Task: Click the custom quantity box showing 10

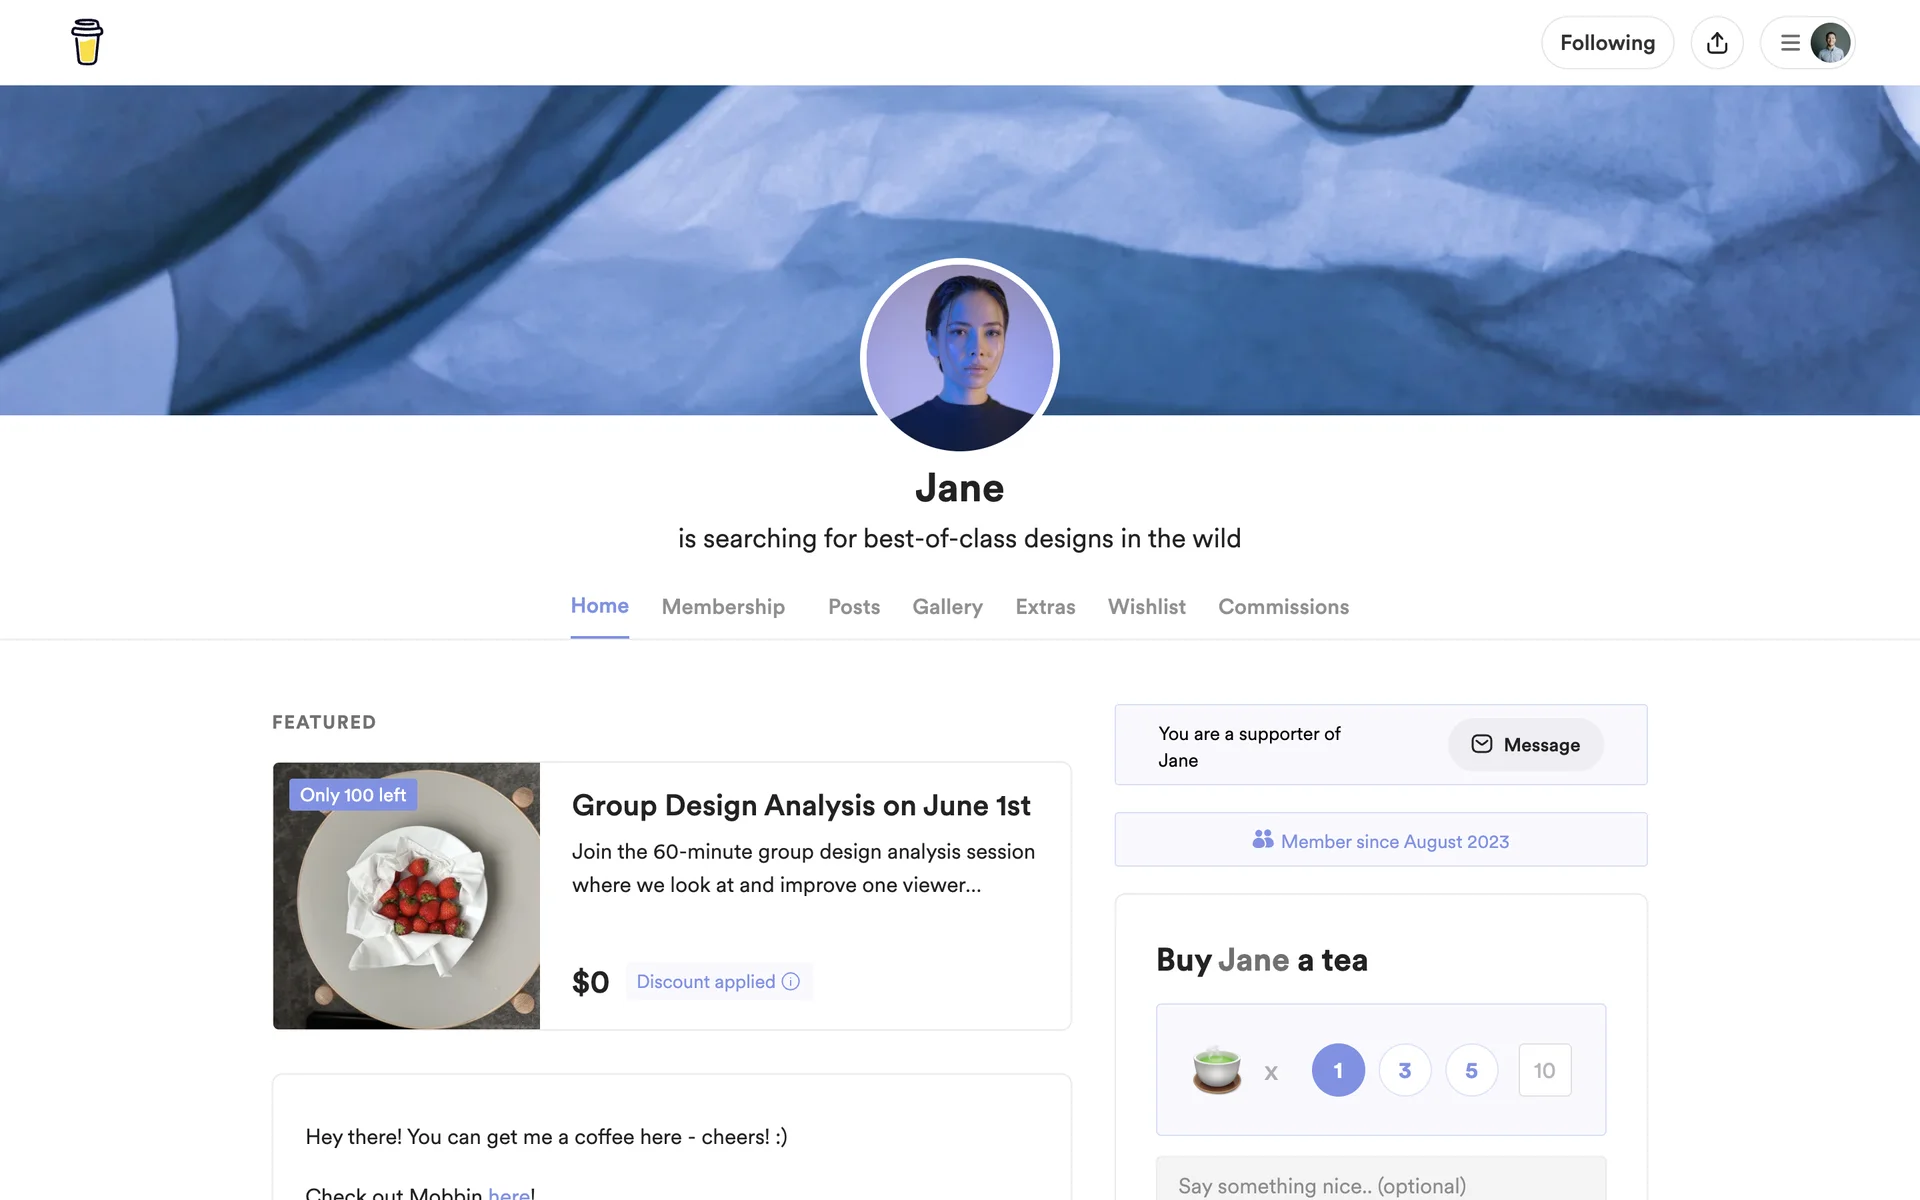Action: pyautogui.click(x=1545, y=1070)
